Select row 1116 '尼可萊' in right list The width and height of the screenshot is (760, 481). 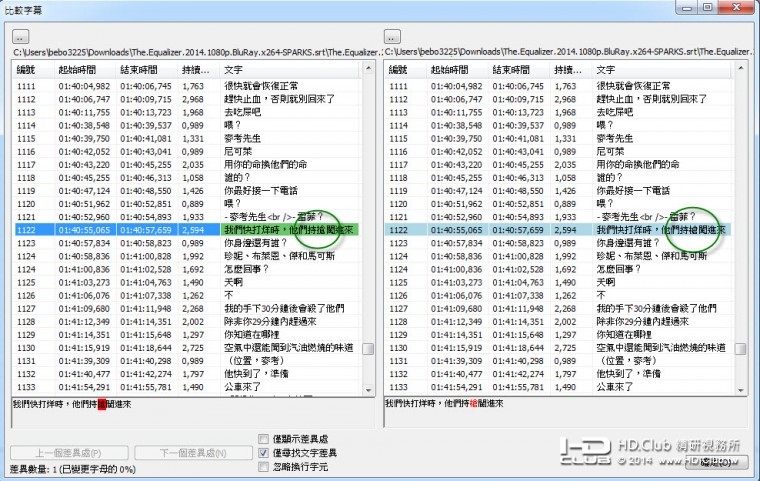pos(559,151)
